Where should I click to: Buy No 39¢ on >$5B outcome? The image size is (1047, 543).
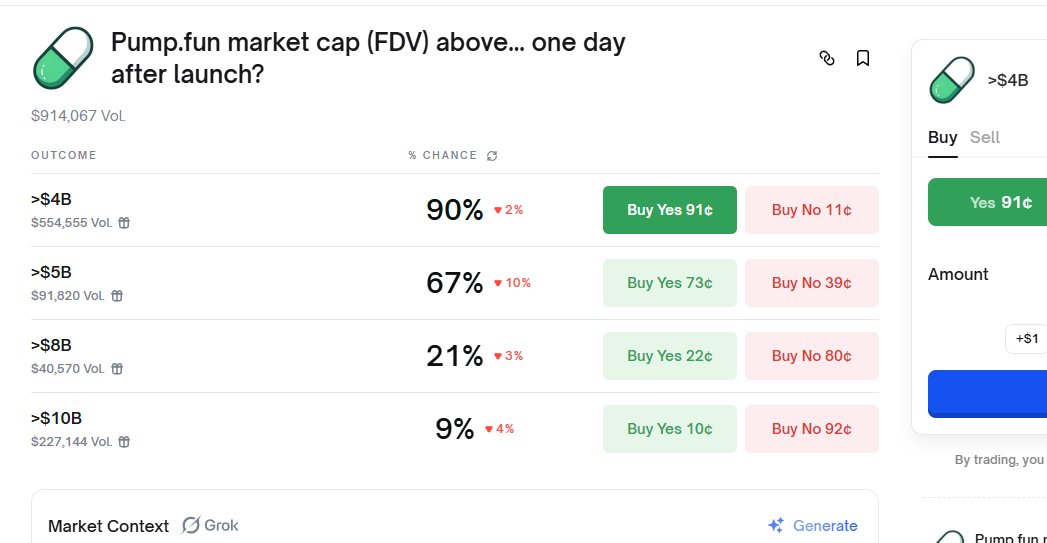click(x=812, y=283)
